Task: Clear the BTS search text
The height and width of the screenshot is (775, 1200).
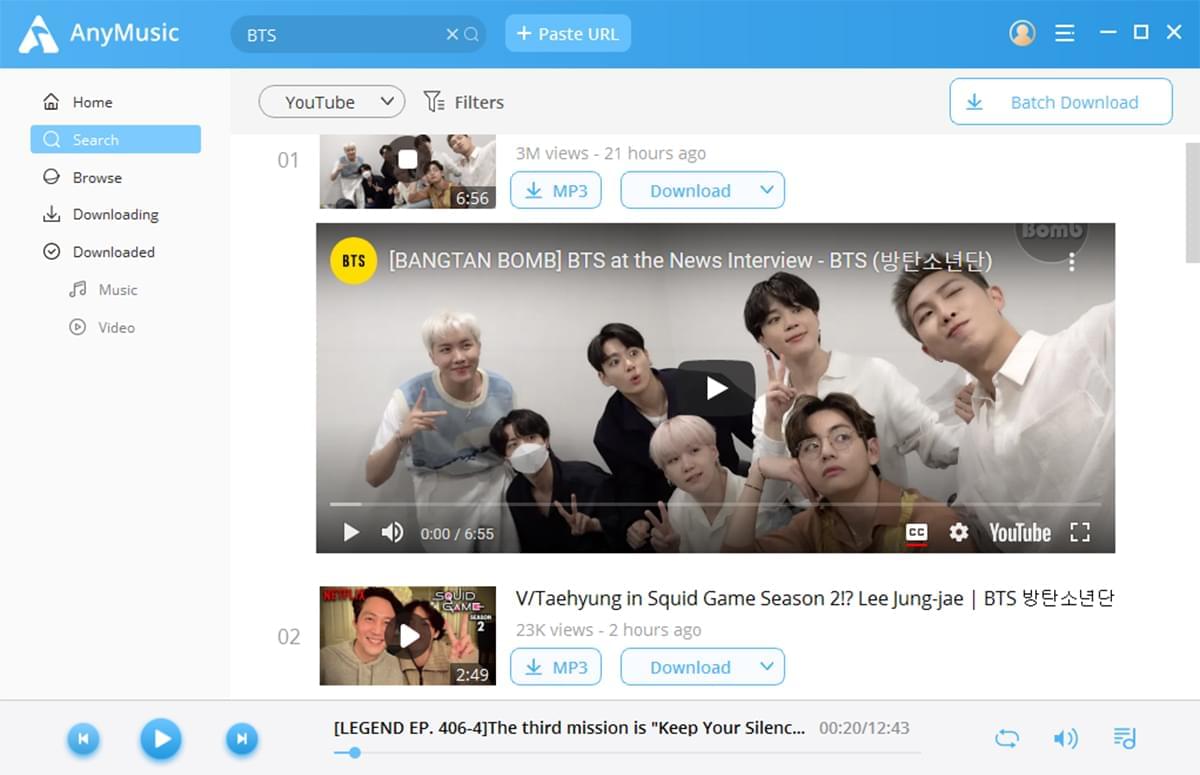Action: pyautogui.click(x=452, y=34)
